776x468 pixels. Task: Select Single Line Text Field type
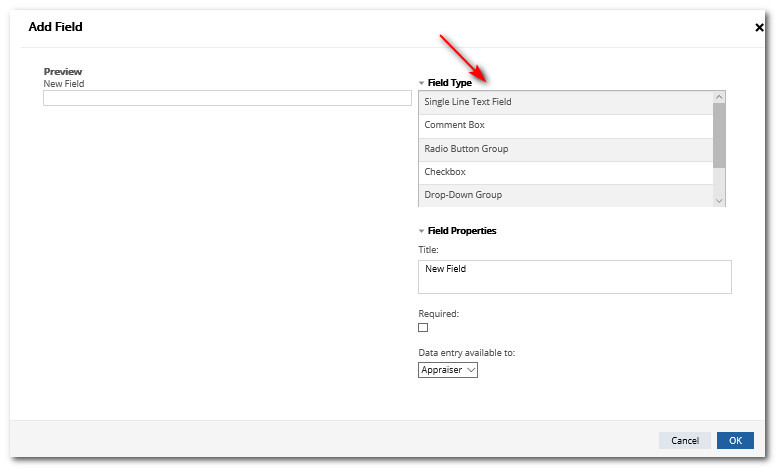pos(566,102)
